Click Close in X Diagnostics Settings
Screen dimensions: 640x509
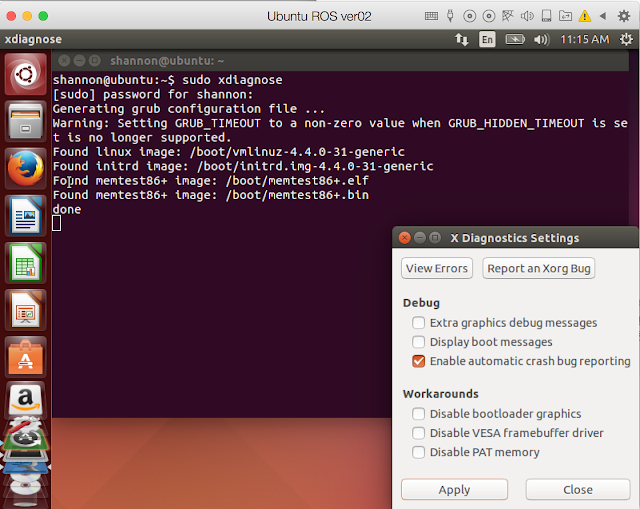[578, 489]
